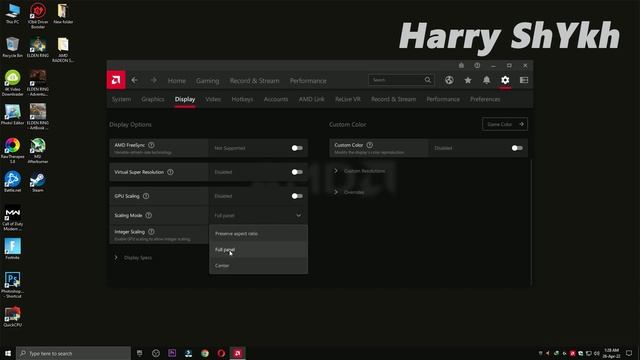Open Call of Duty Modern Warfare shortcut
Screen dimensions: 640x360
[12, 218]
